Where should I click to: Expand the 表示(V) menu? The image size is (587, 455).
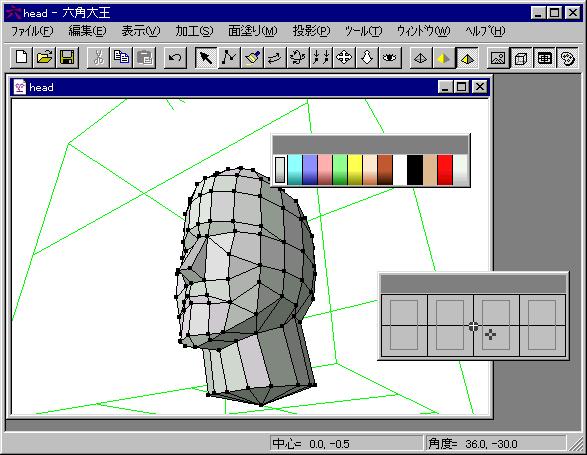(141, 31)
